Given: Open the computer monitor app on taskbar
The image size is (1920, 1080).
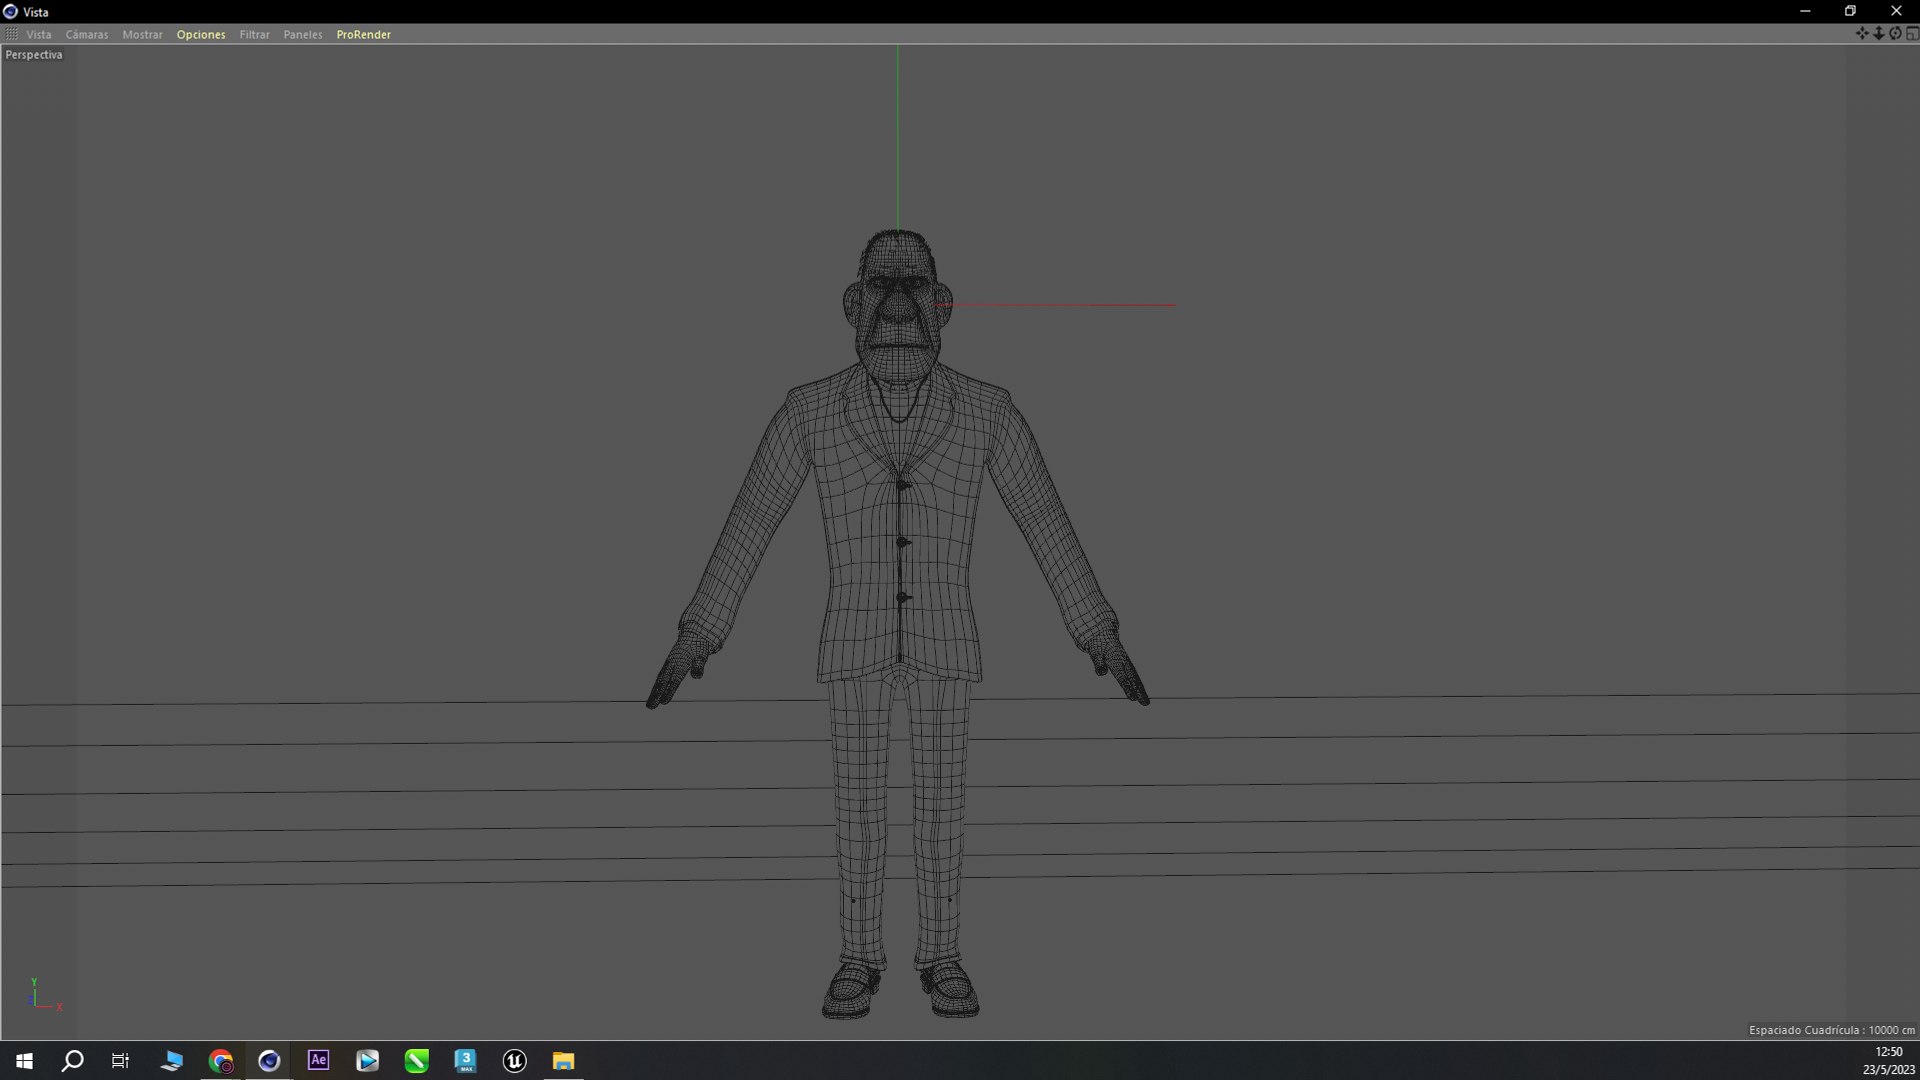Looking at the screenshot, I should pos(171,1061).
